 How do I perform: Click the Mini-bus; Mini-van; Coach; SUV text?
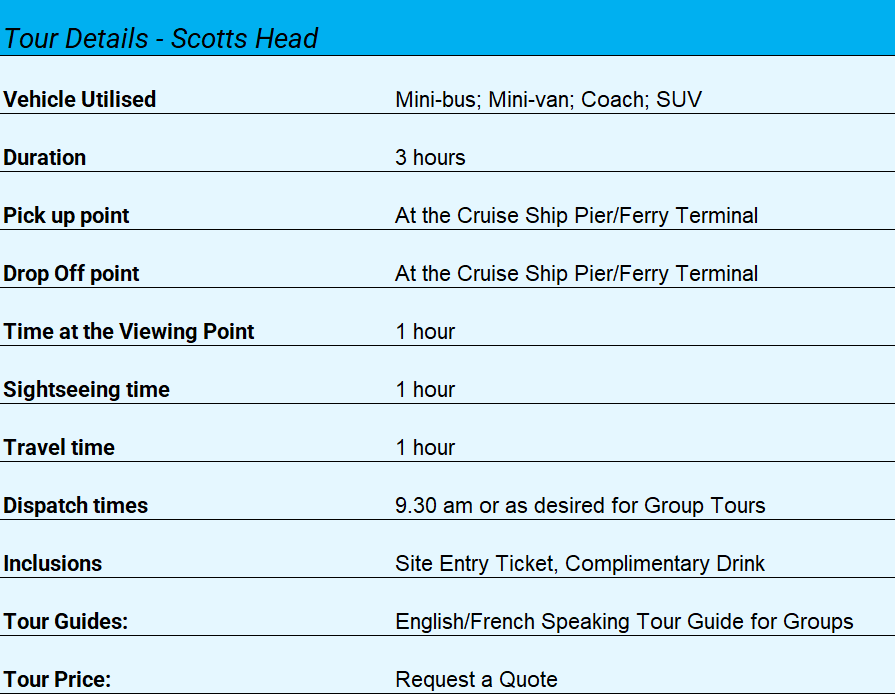point(548,100)
